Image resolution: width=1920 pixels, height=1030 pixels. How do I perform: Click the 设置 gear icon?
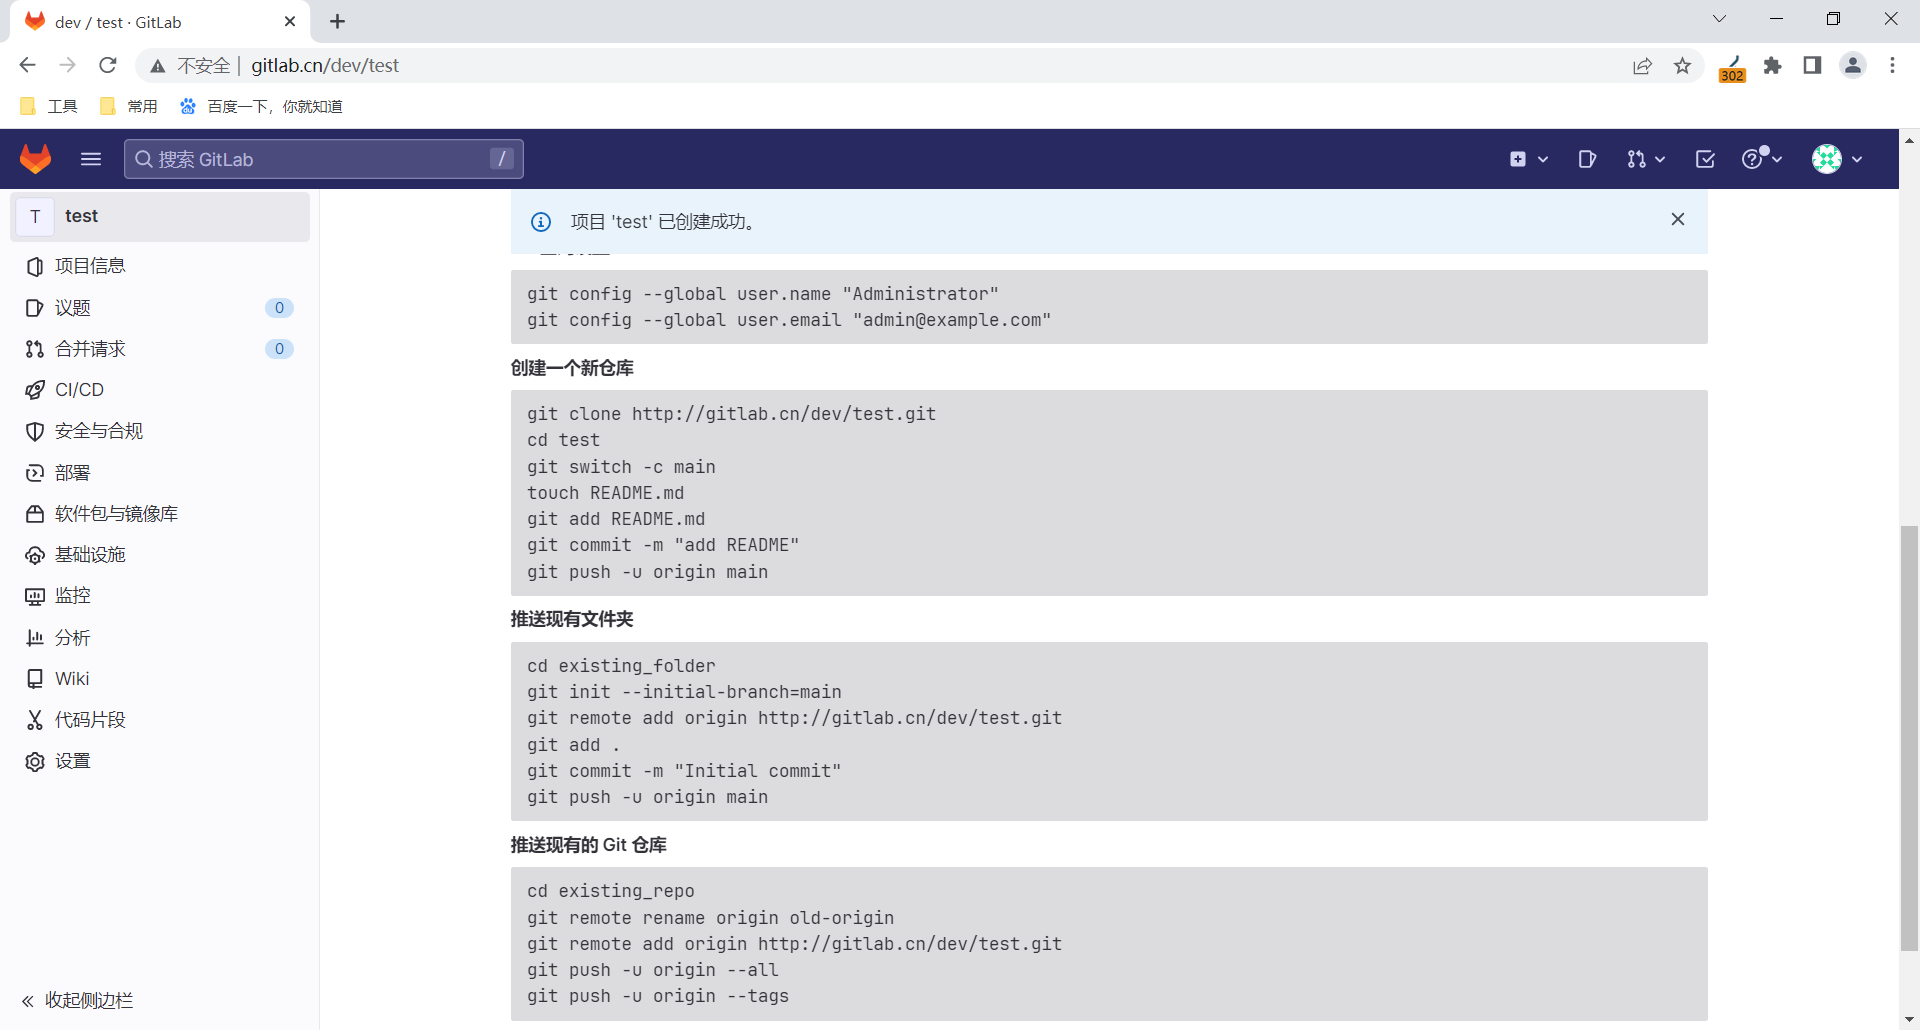(x=35, y=762)
